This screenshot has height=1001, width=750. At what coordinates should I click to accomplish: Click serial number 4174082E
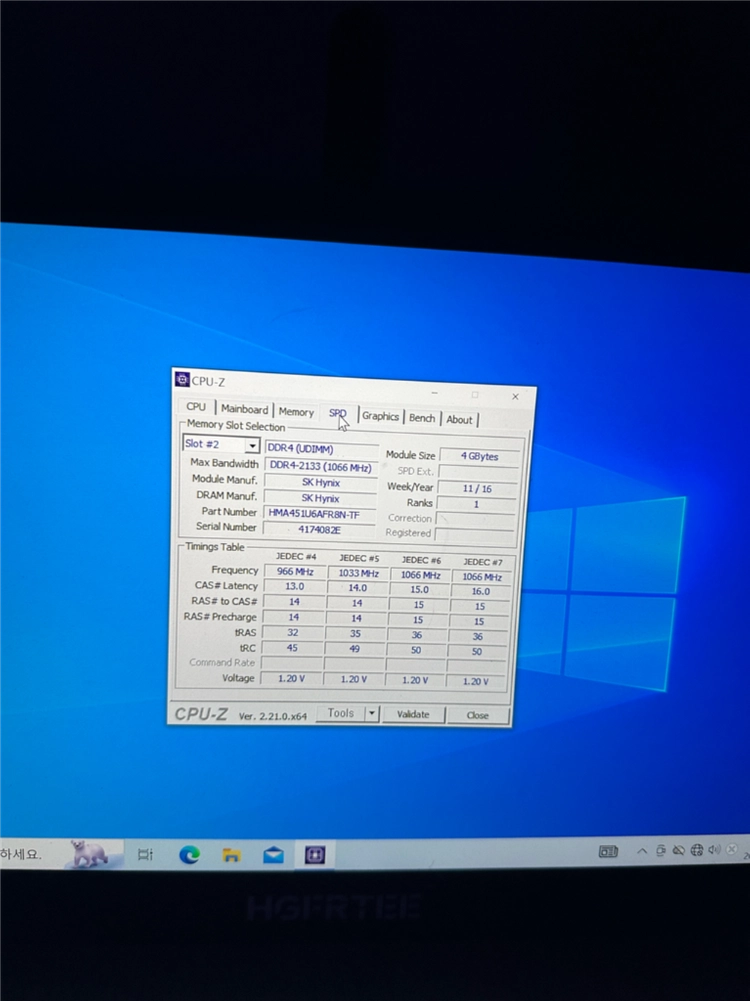319,530
